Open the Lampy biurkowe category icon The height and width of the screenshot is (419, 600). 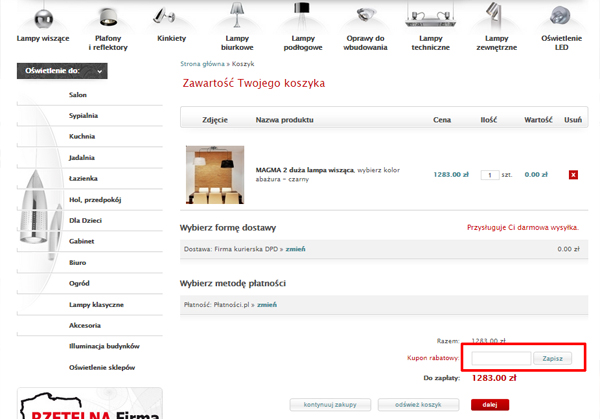click(237, 15)
